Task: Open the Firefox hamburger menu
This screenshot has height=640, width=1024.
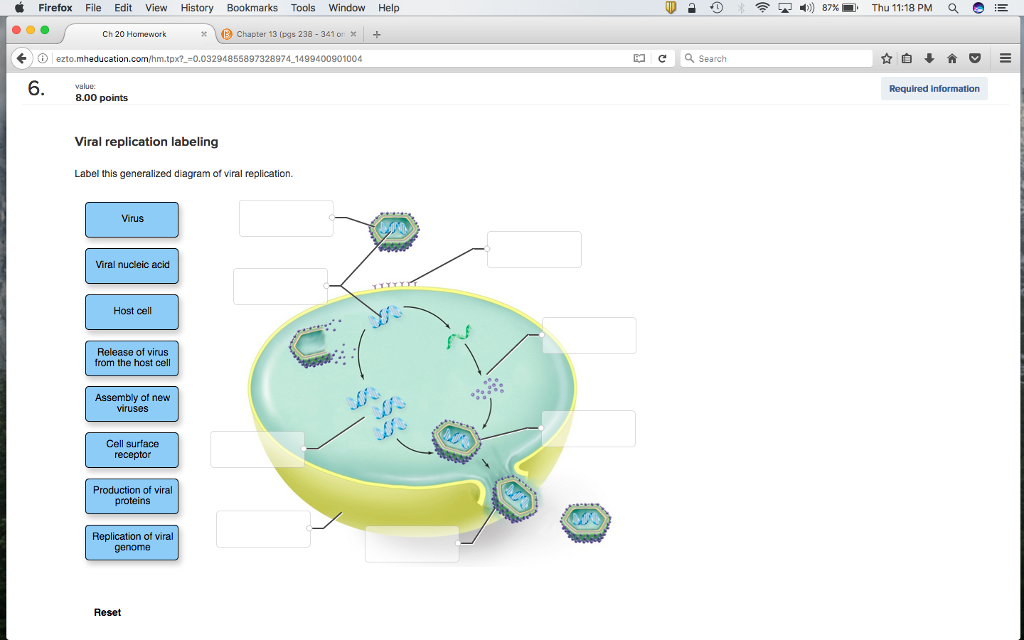Action: tap(1004, 58)
